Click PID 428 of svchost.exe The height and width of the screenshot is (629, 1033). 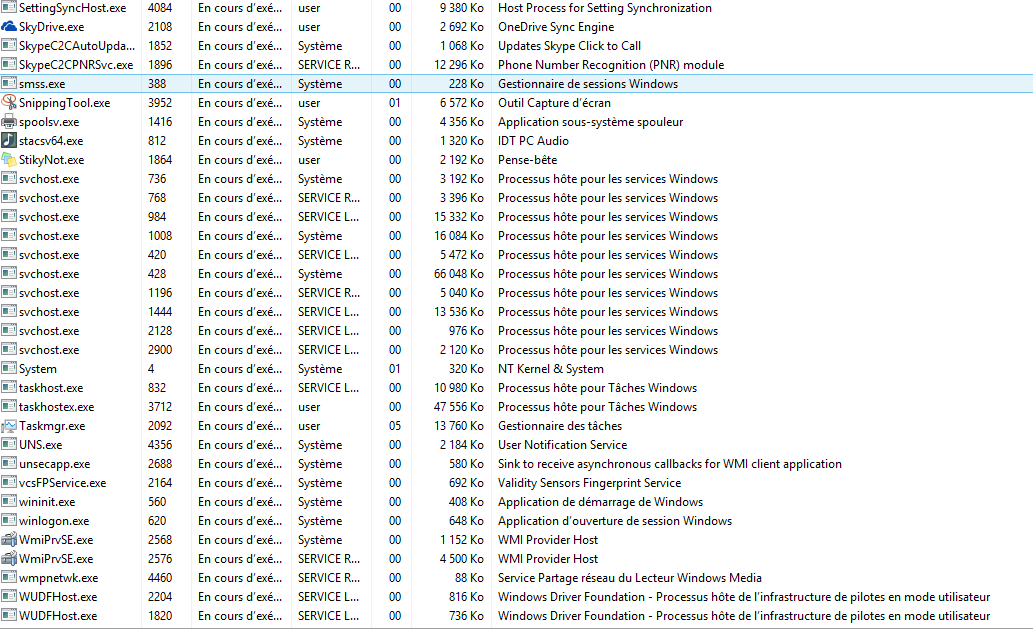tap(157, 274)
